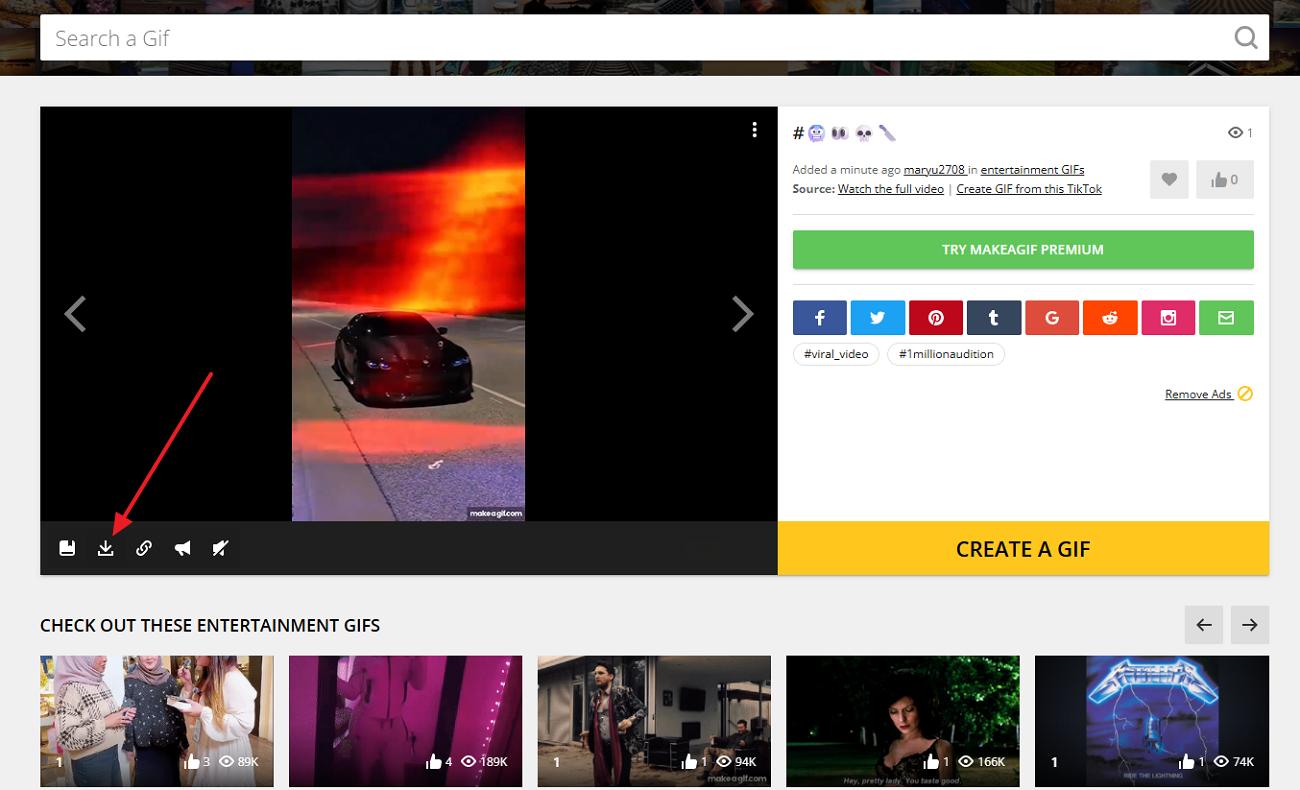This screenshot has width=1300, height=790.
Task: Open the Metallica GIF thumbnail with 74K views
Action: point(1152,721)
